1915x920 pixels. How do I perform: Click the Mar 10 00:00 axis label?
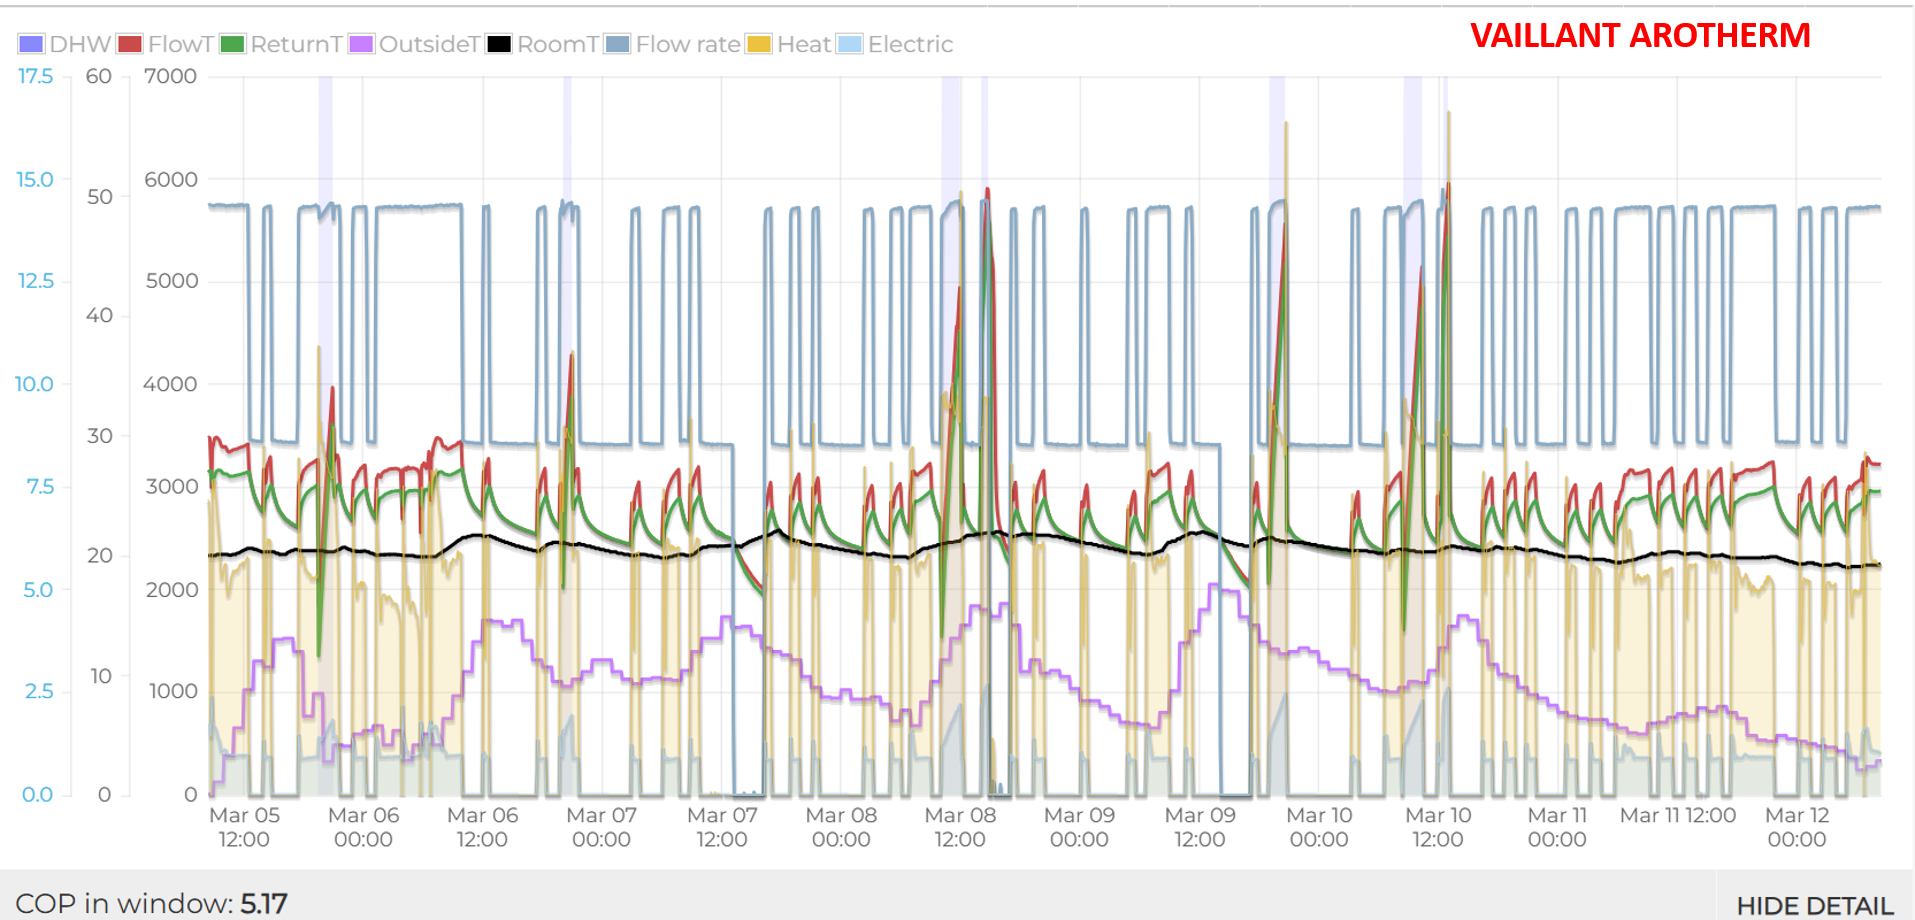(x=1319, y=827)
